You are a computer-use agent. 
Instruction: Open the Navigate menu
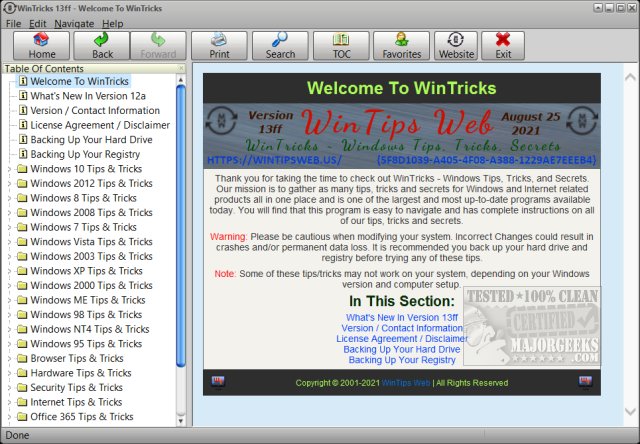(x=74, y=24)
